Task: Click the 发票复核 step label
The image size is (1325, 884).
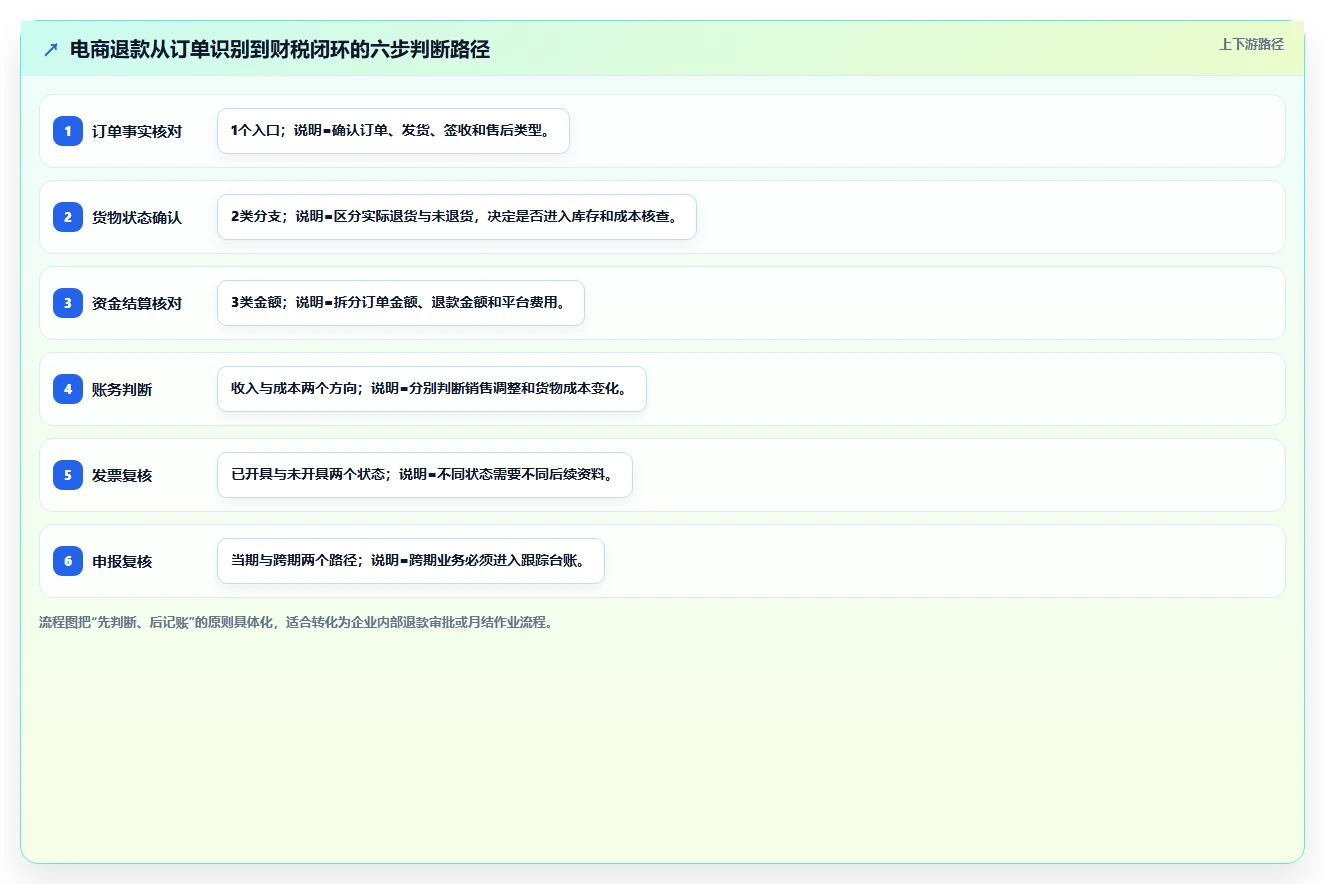Action: pos(122,476)
